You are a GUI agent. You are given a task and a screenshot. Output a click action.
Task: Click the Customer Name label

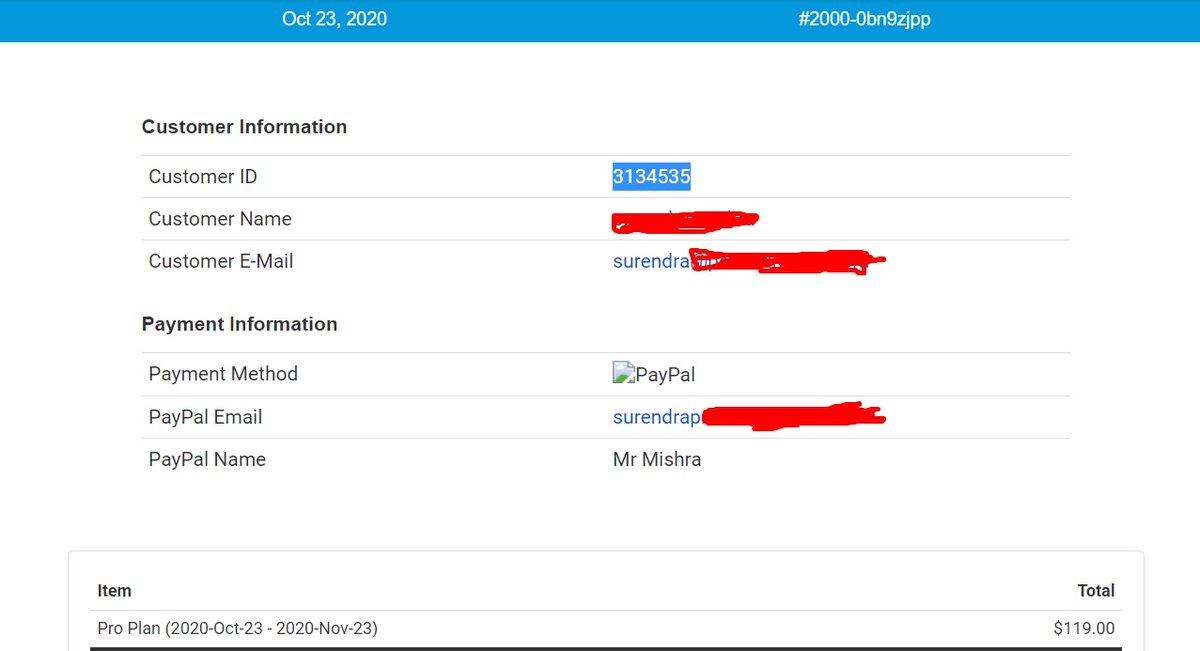[220, 219]
